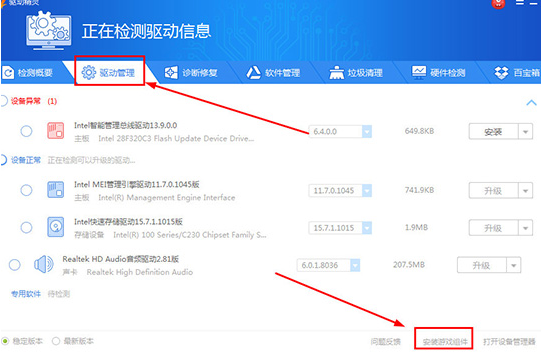Click the Realtek High Definition Audio text

pyautogui.click(x=139, y=272)
